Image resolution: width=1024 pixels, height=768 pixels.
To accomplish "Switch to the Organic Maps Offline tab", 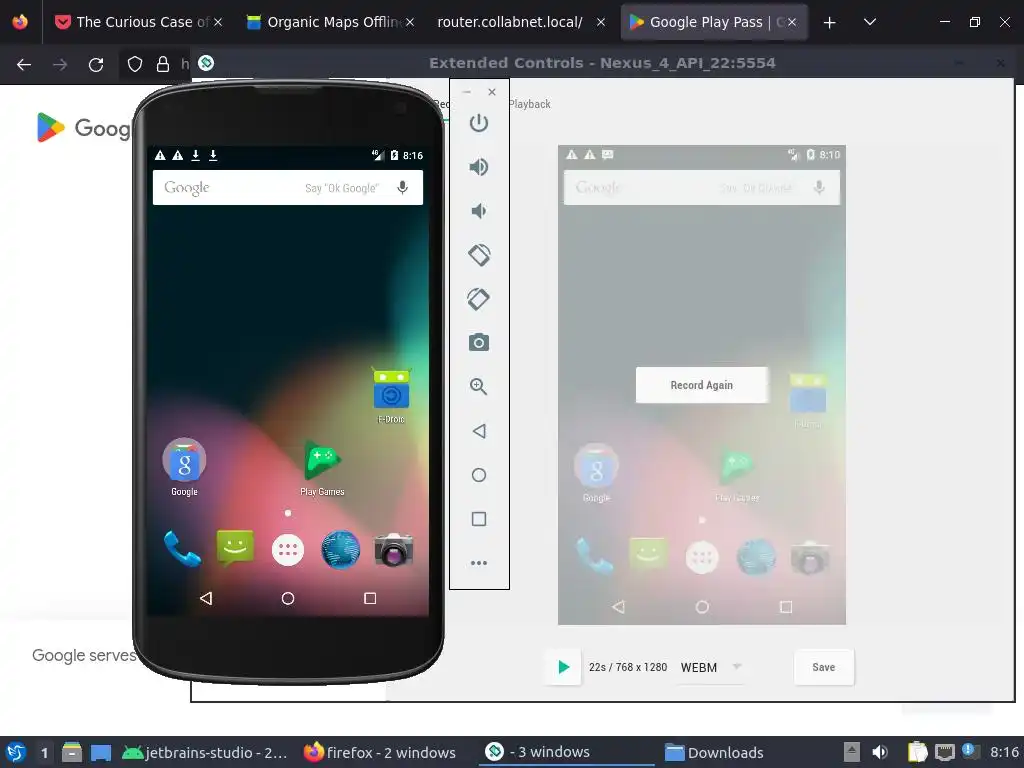I will pos(330,22).
